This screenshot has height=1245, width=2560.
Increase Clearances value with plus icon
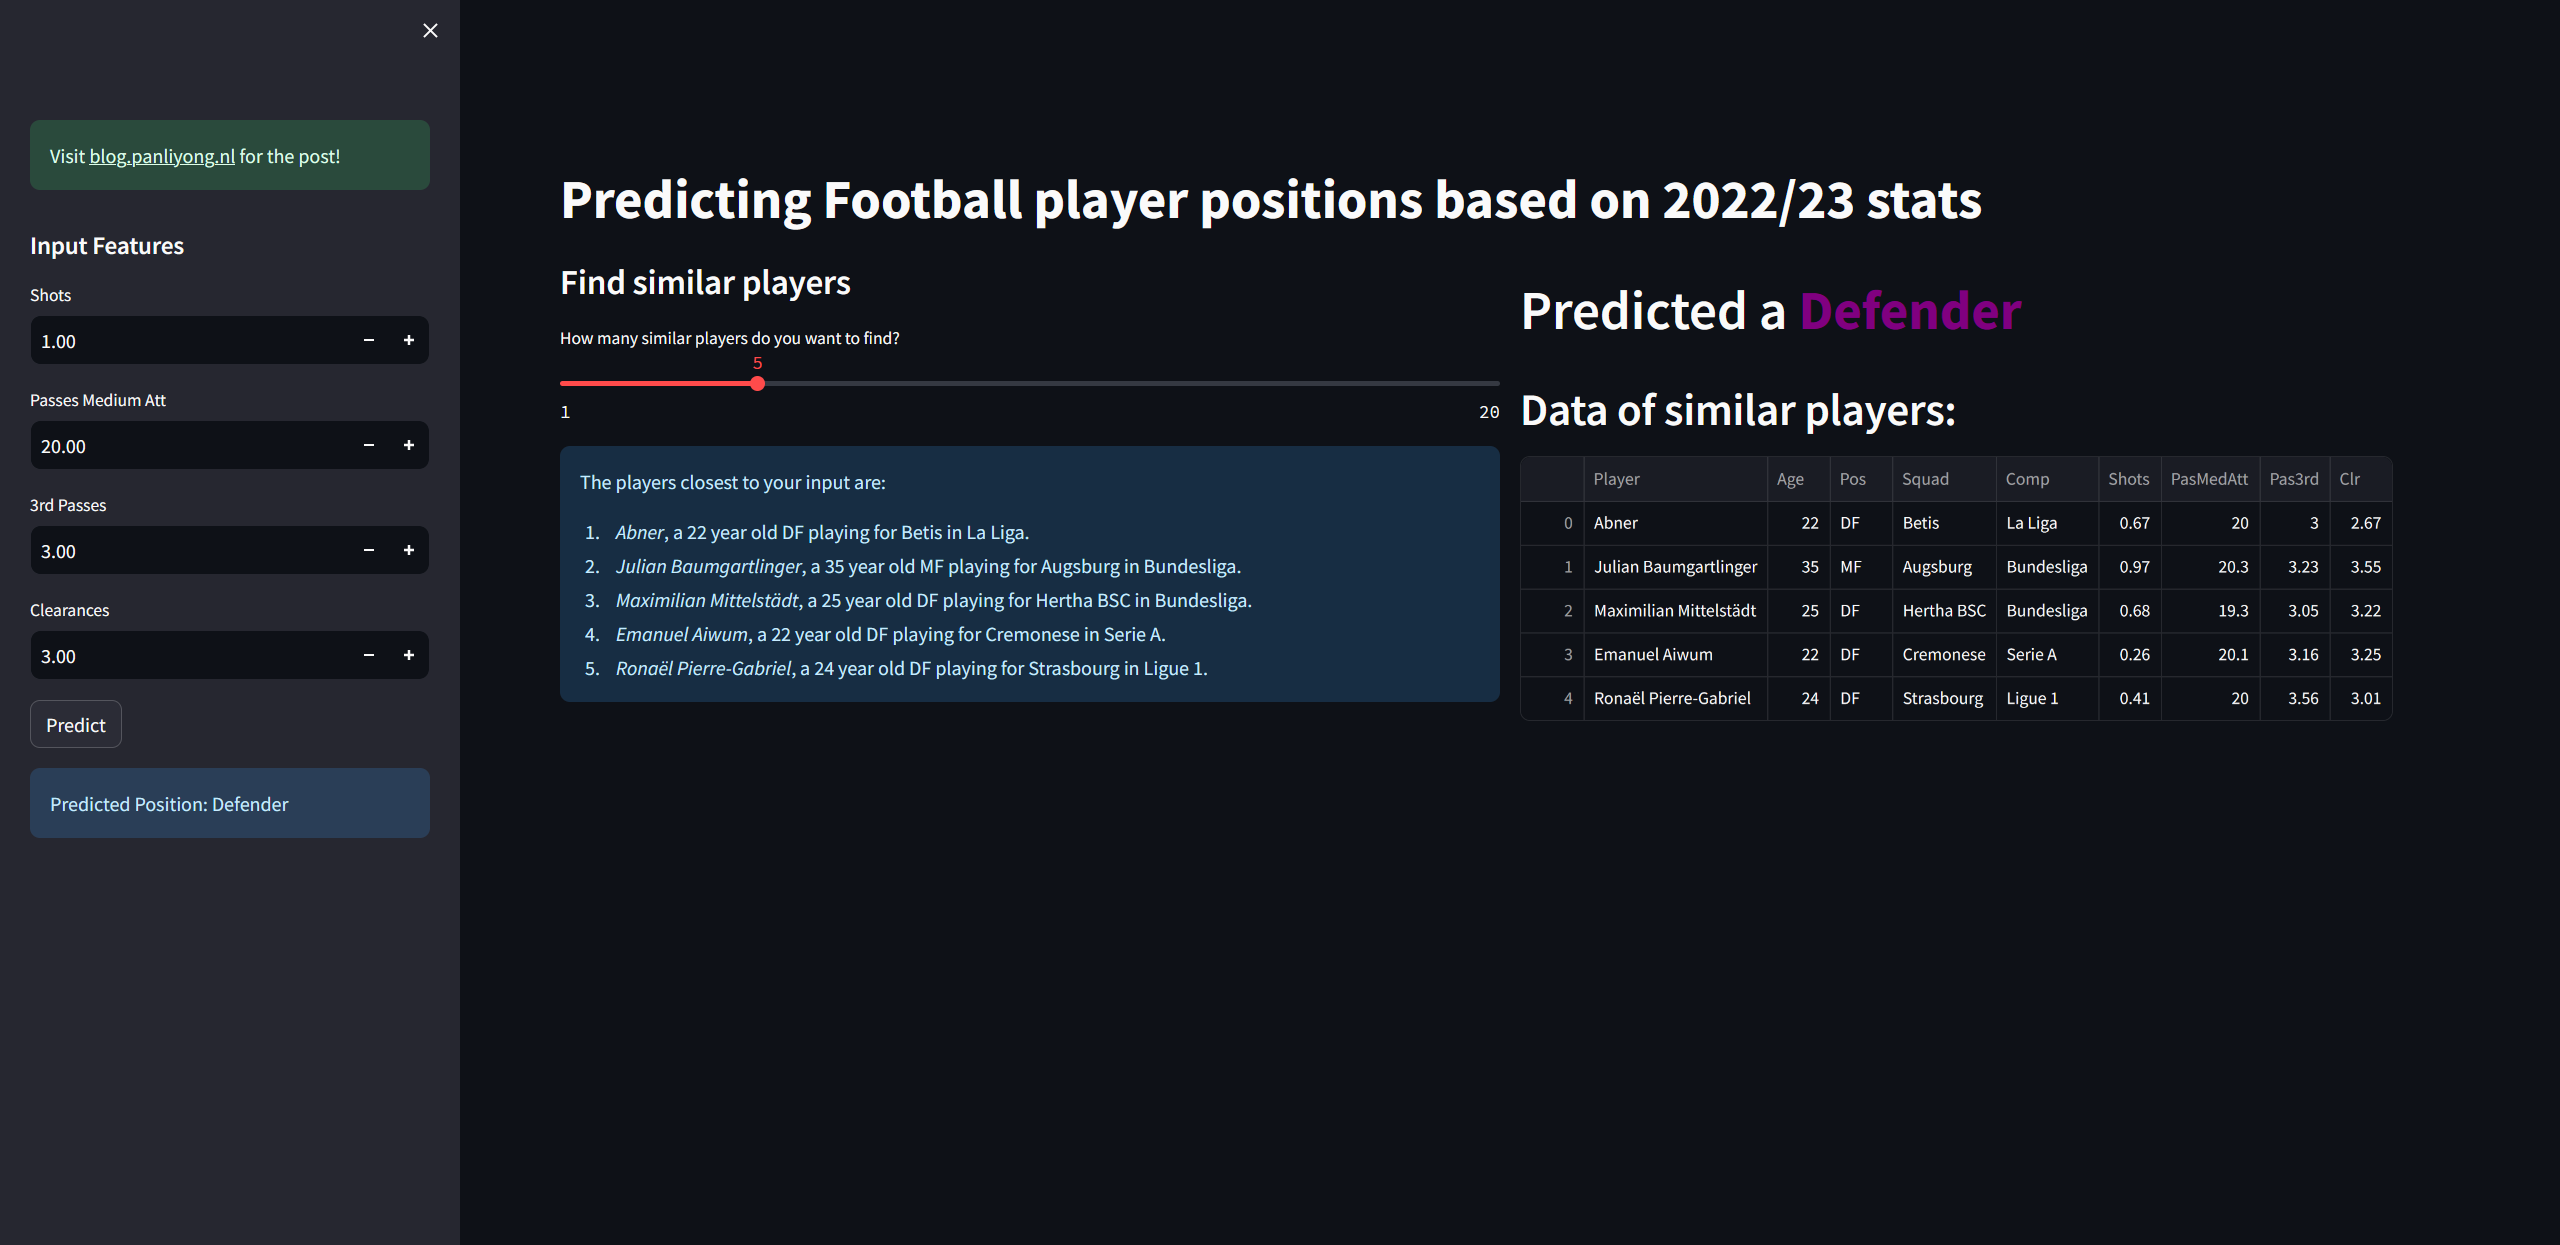tap(409, 656)
